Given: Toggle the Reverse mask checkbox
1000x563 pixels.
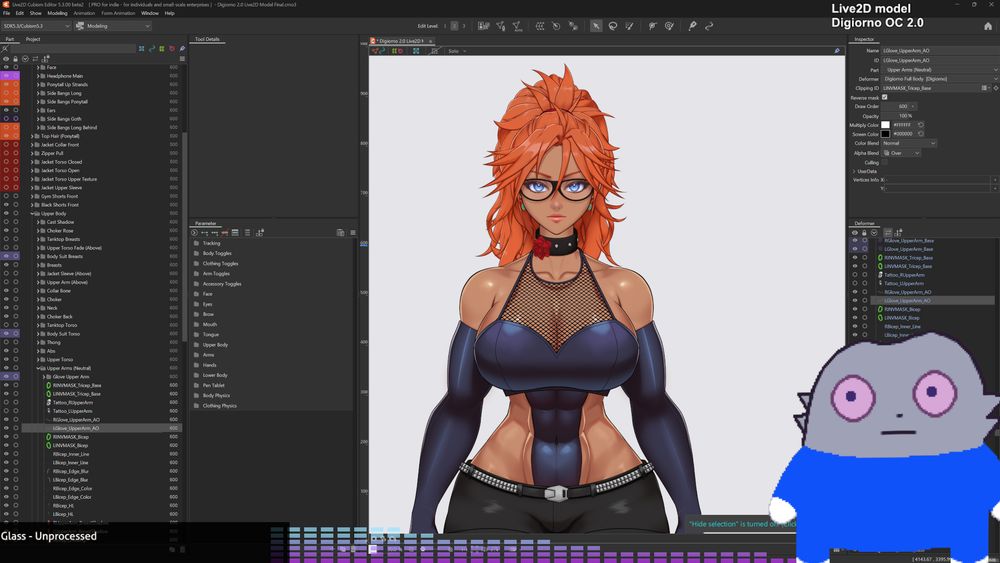Looking at the screenshot, I should pyautogui.click(x=885, y=98).
